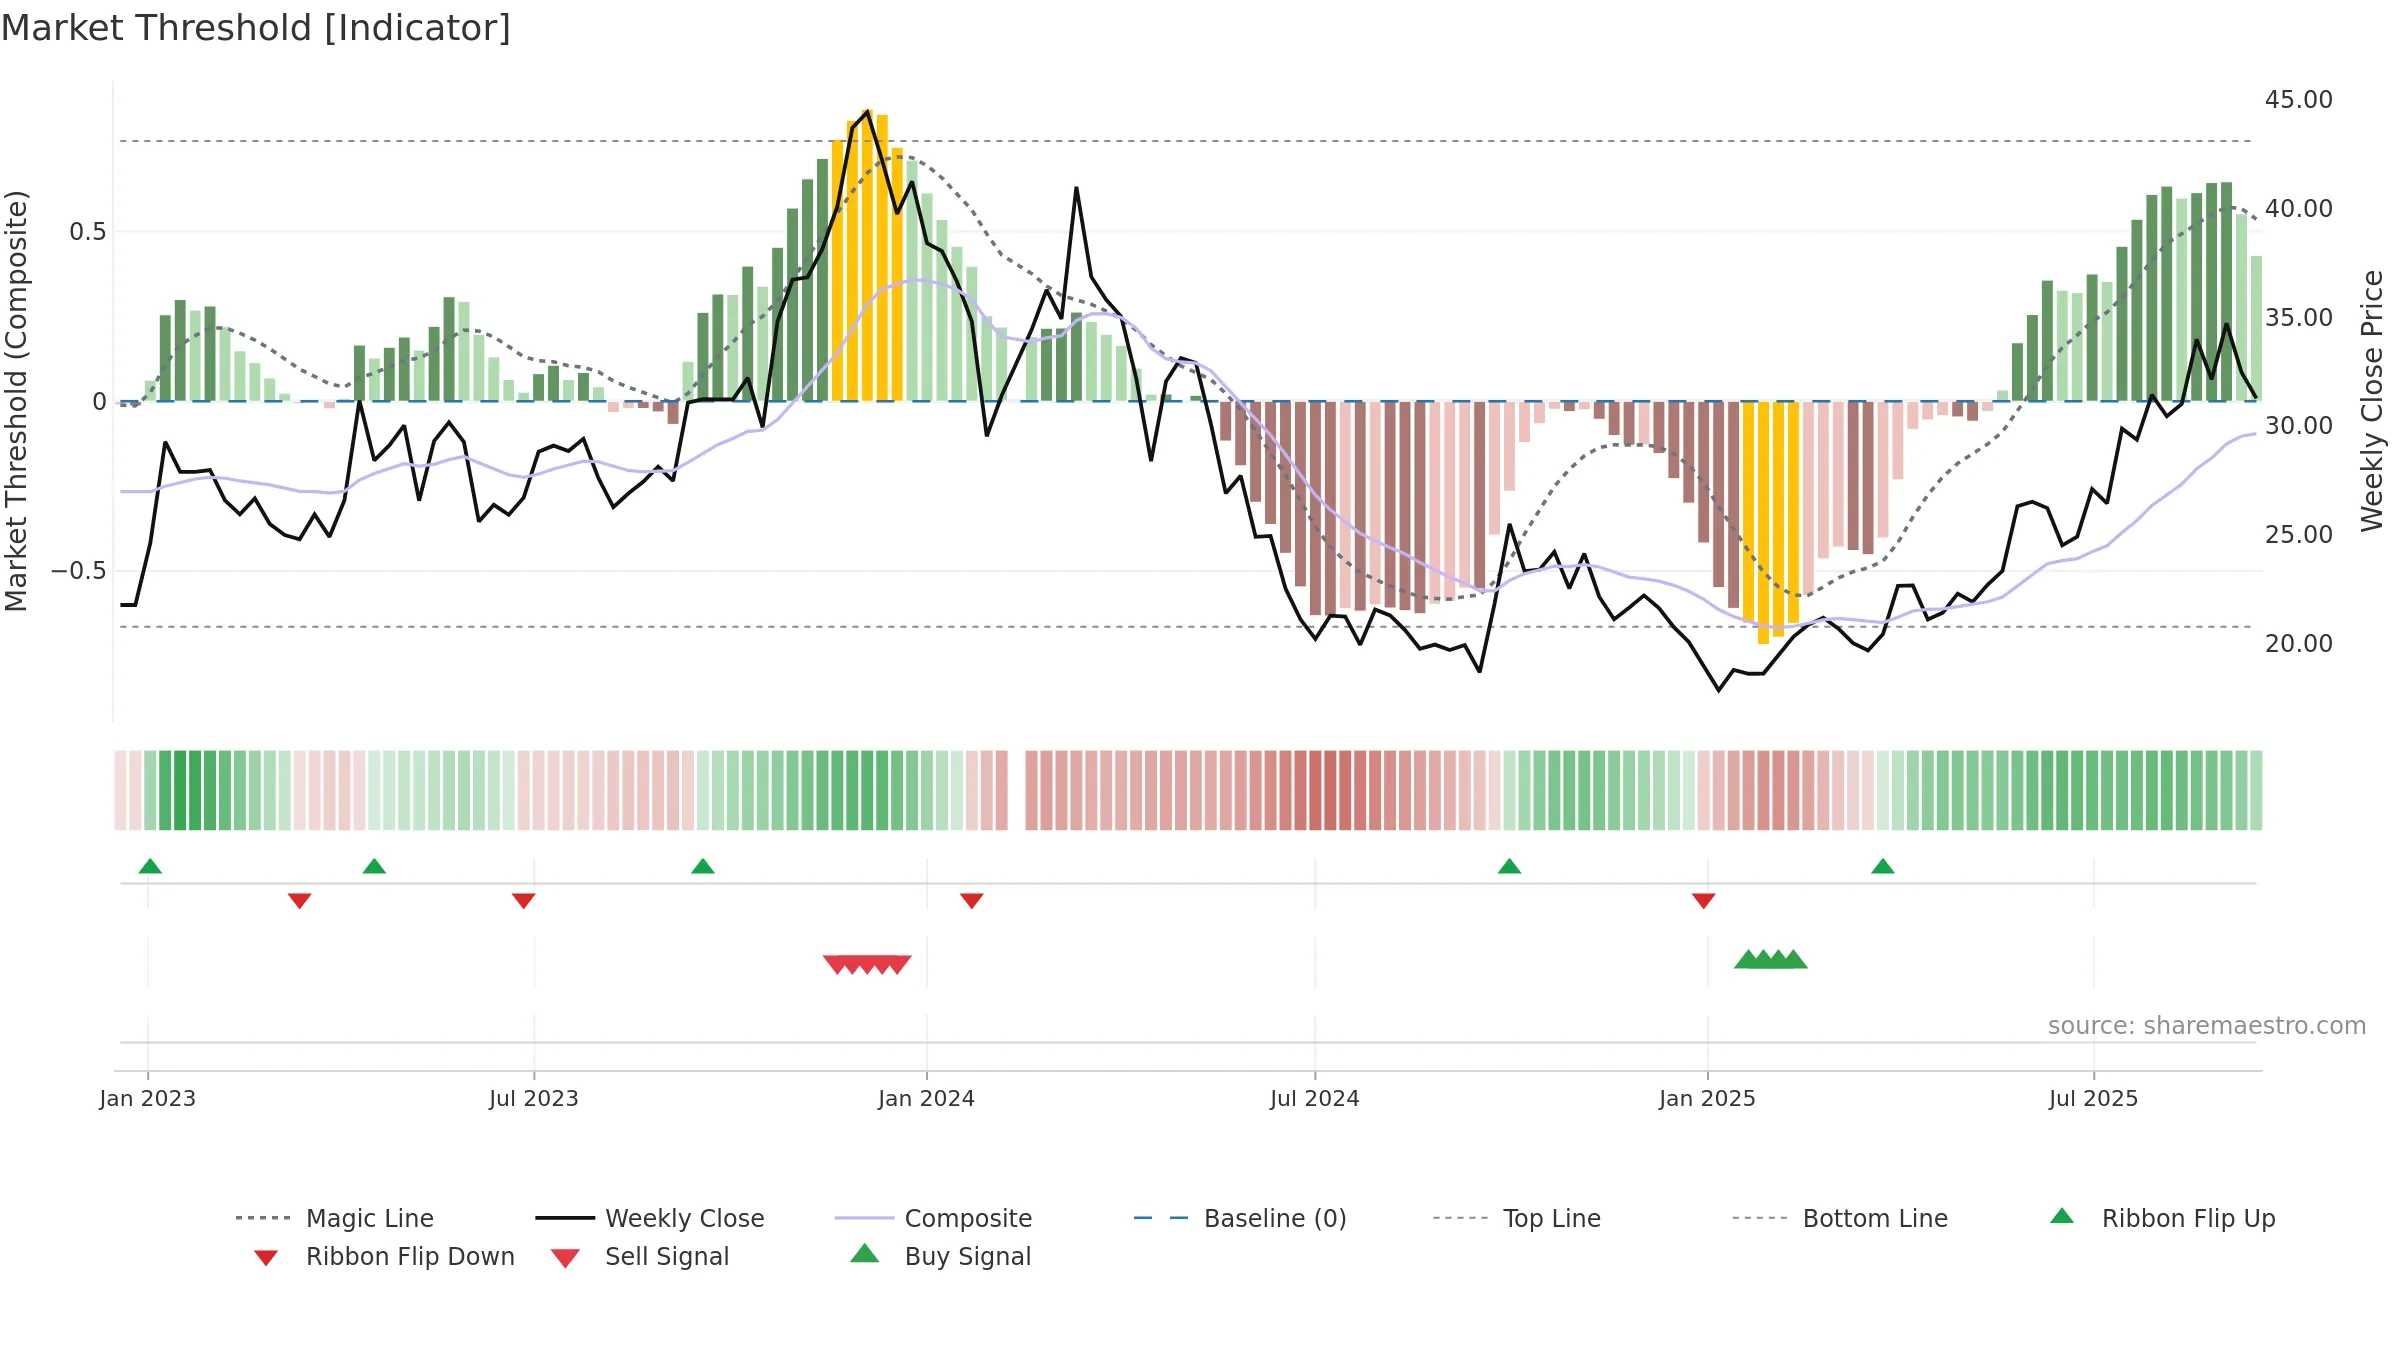
Task: Click the 35.00 price axis label
Action: 2299,318
